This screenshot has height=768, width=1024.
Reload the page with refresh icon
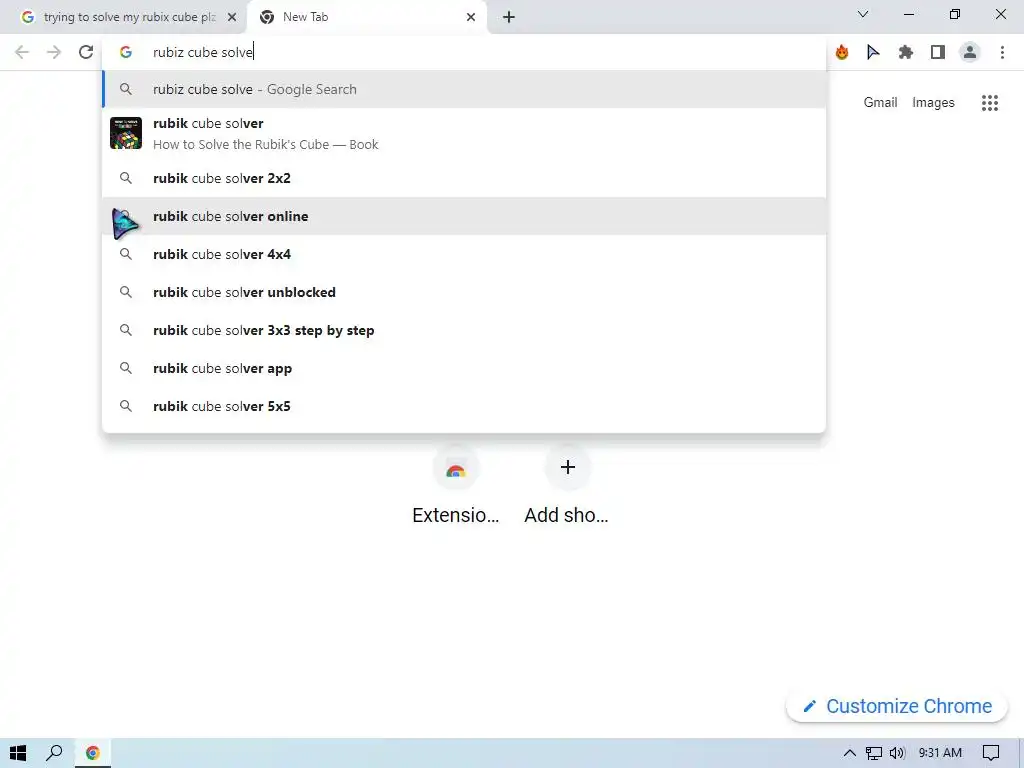point(86,52)
